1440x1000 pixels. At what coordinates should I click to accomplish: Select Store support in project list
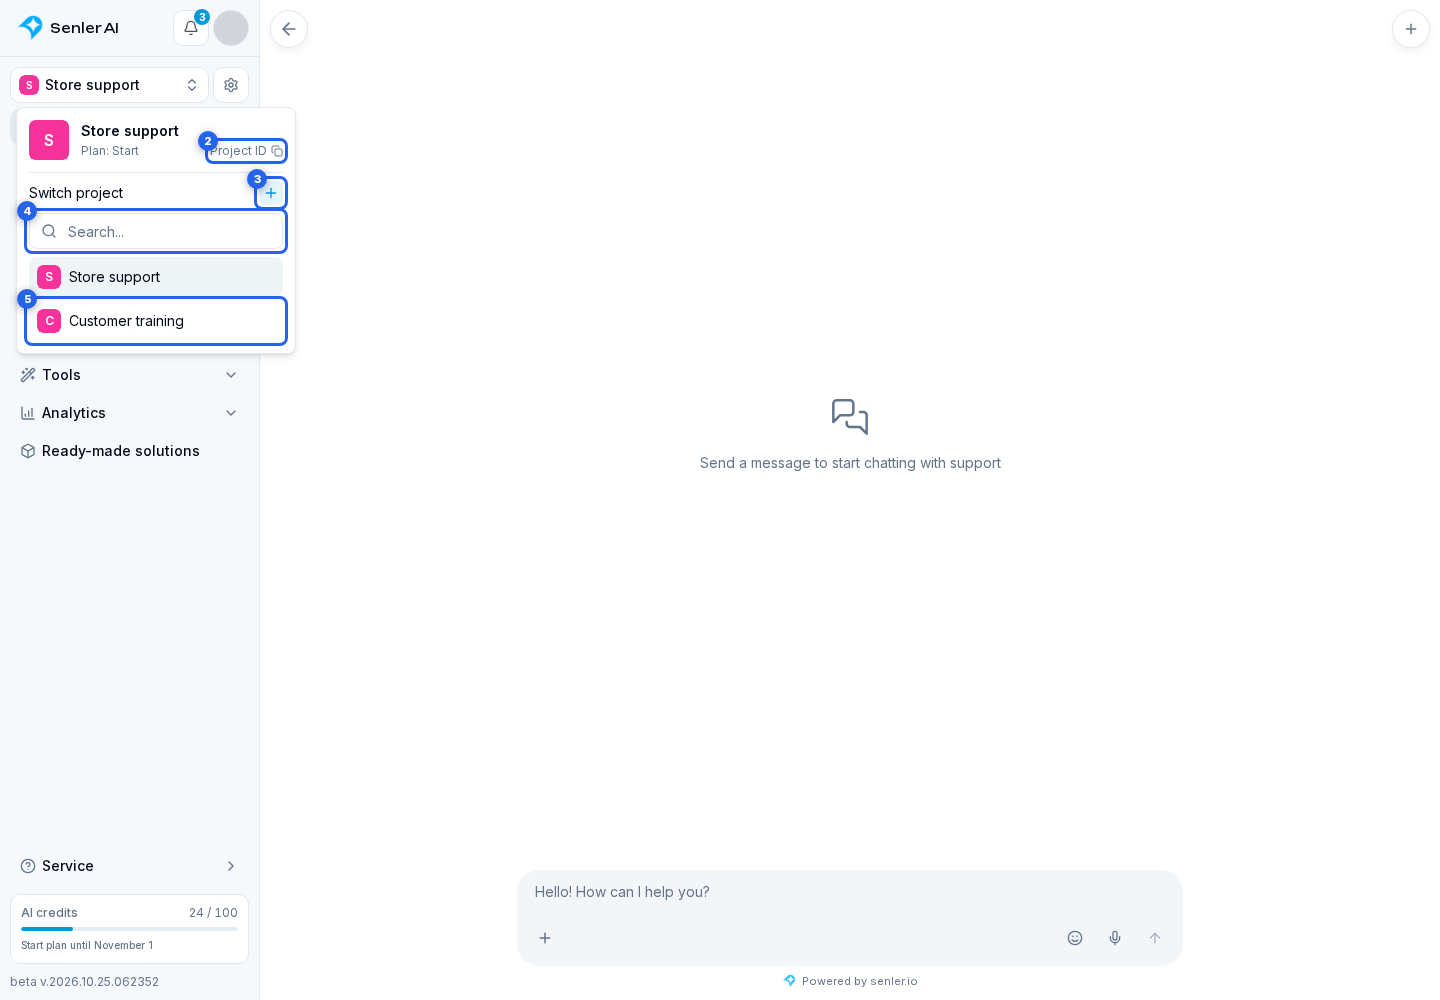pyautogui.click(x=156, y=277)
